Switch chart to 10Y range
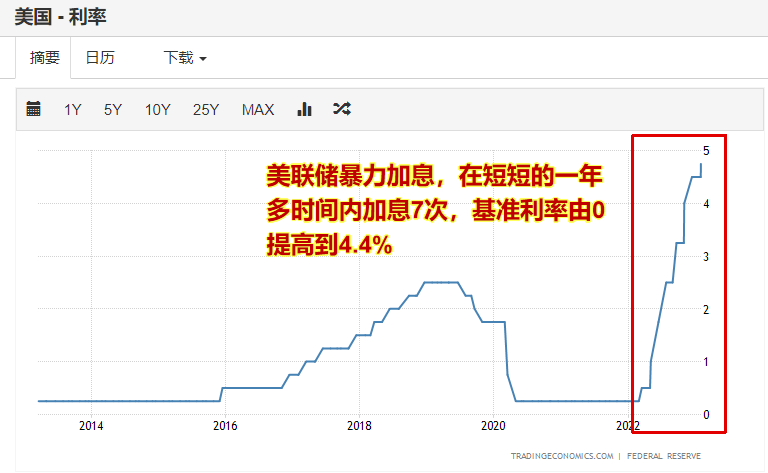Viewport: 768px width, 473px height. [158, 109]
